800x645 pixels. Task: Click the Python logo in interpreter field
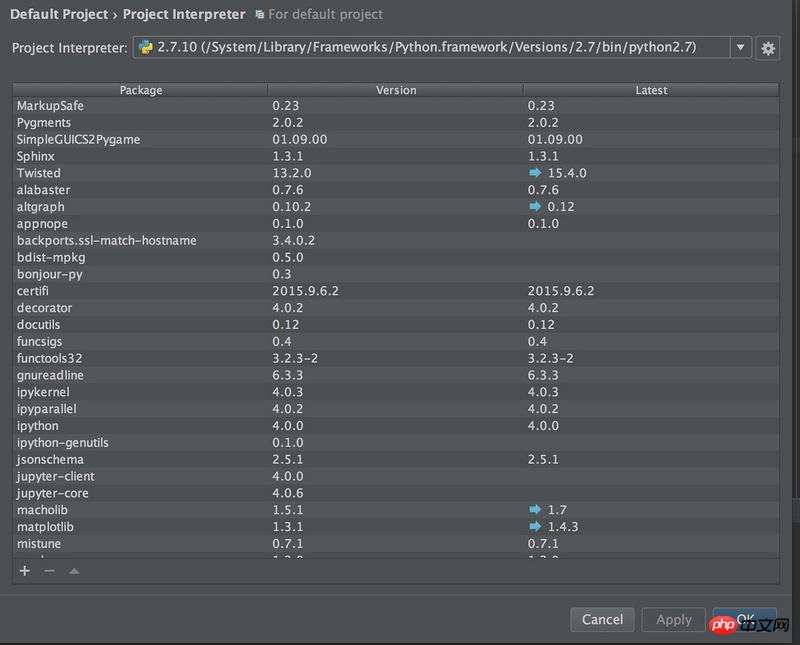point(146,47)
